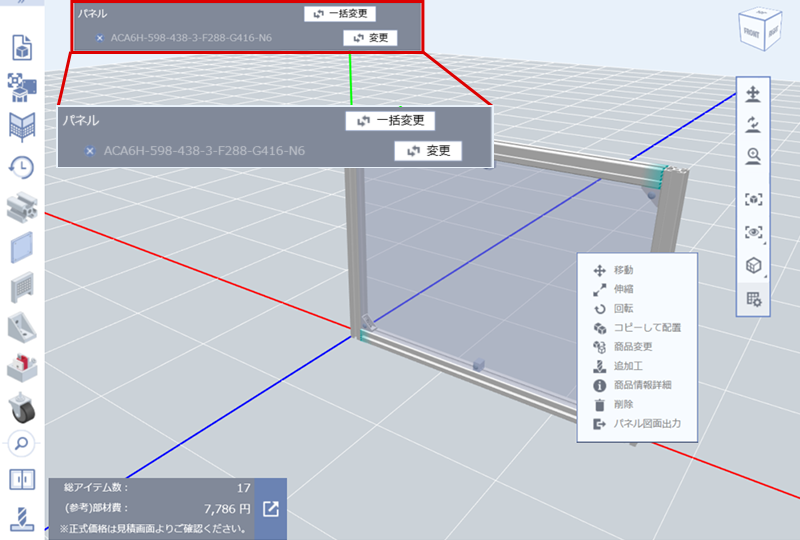Image resolution: width=800 pixels, height=540 pixels.
Task: Open the history clock icon in sidebar
Action: [x=22, y=167]
